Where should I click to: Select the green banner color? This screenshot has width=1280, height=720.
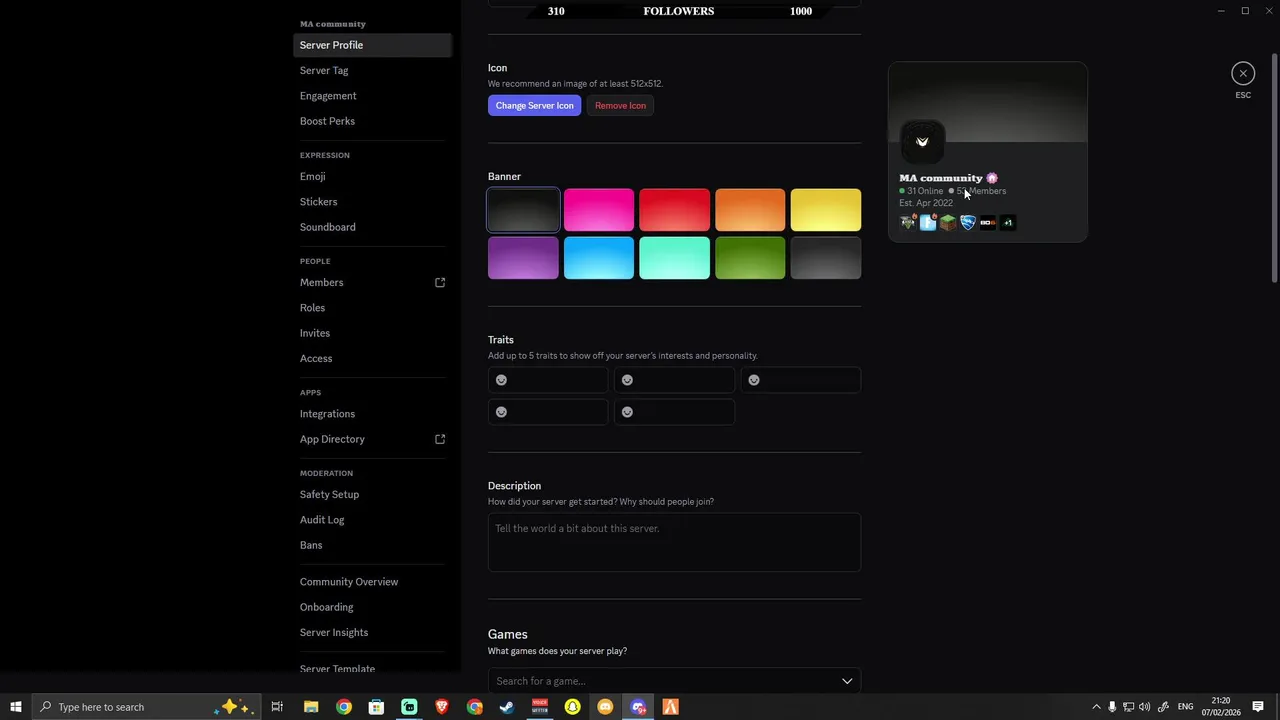pyautogui.click(x=750, y=258)
